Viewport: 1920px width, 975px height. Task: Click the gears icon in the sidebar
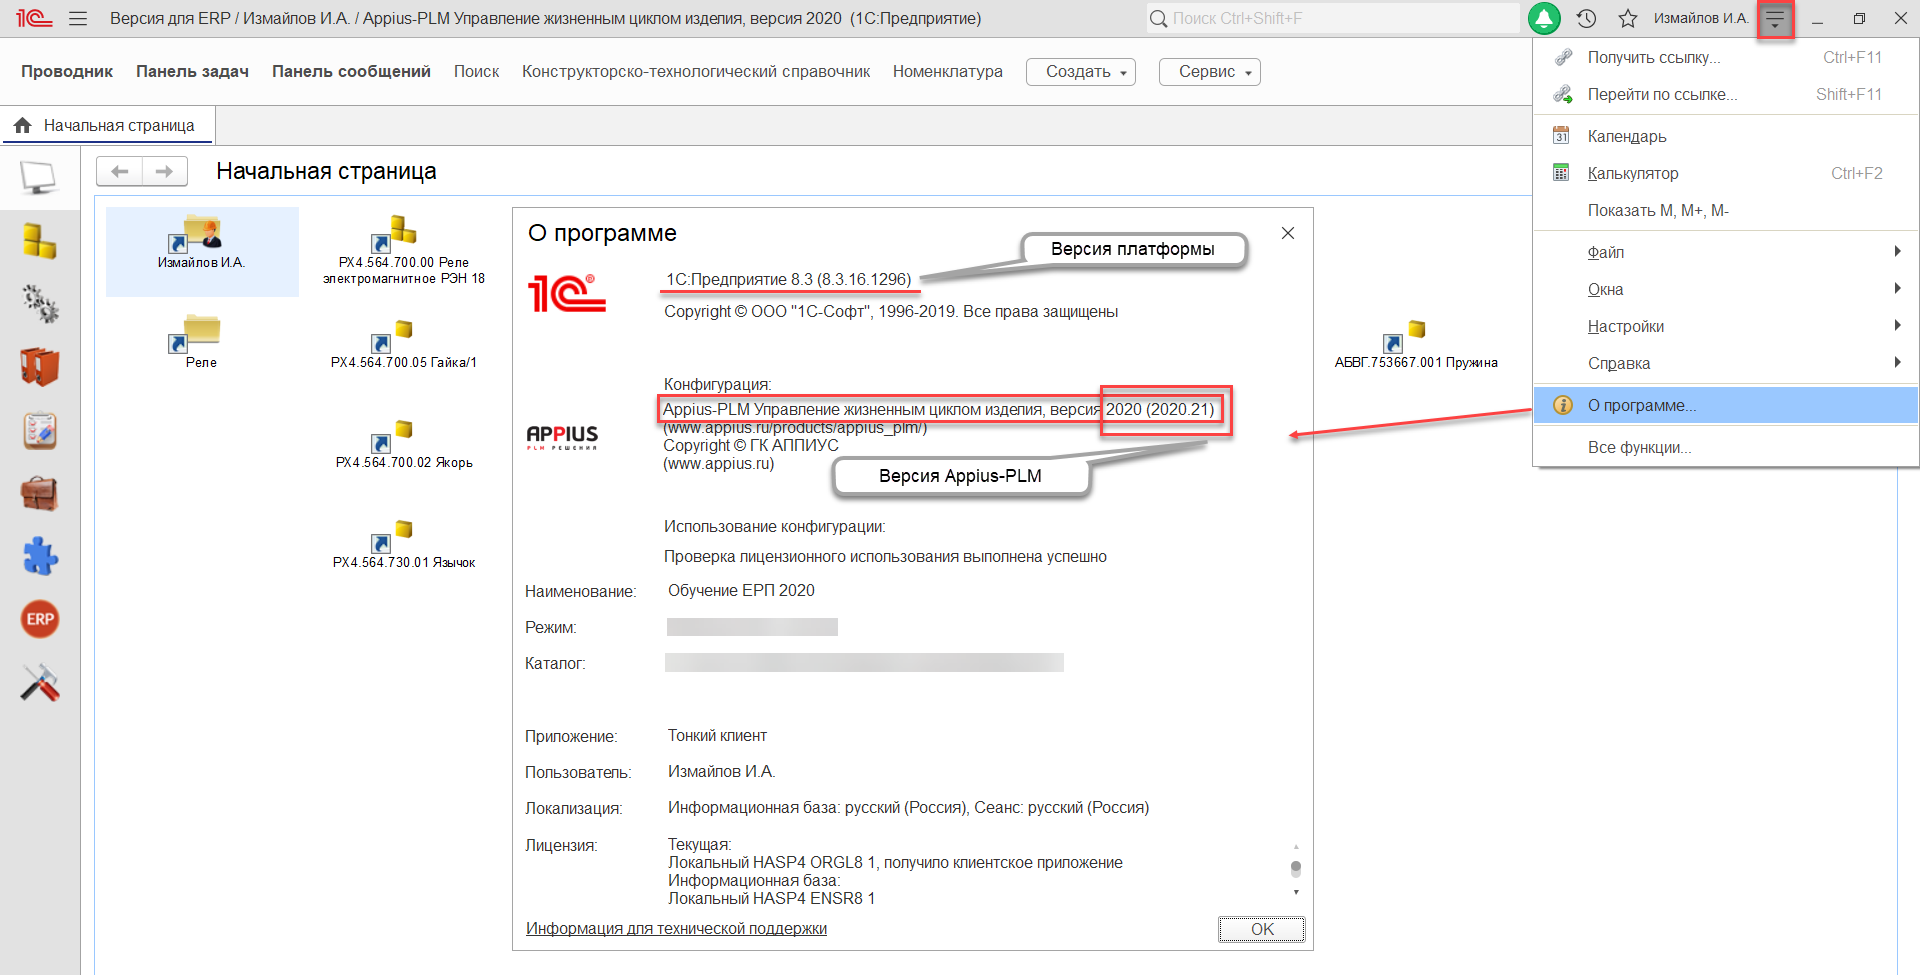[39, 304]
